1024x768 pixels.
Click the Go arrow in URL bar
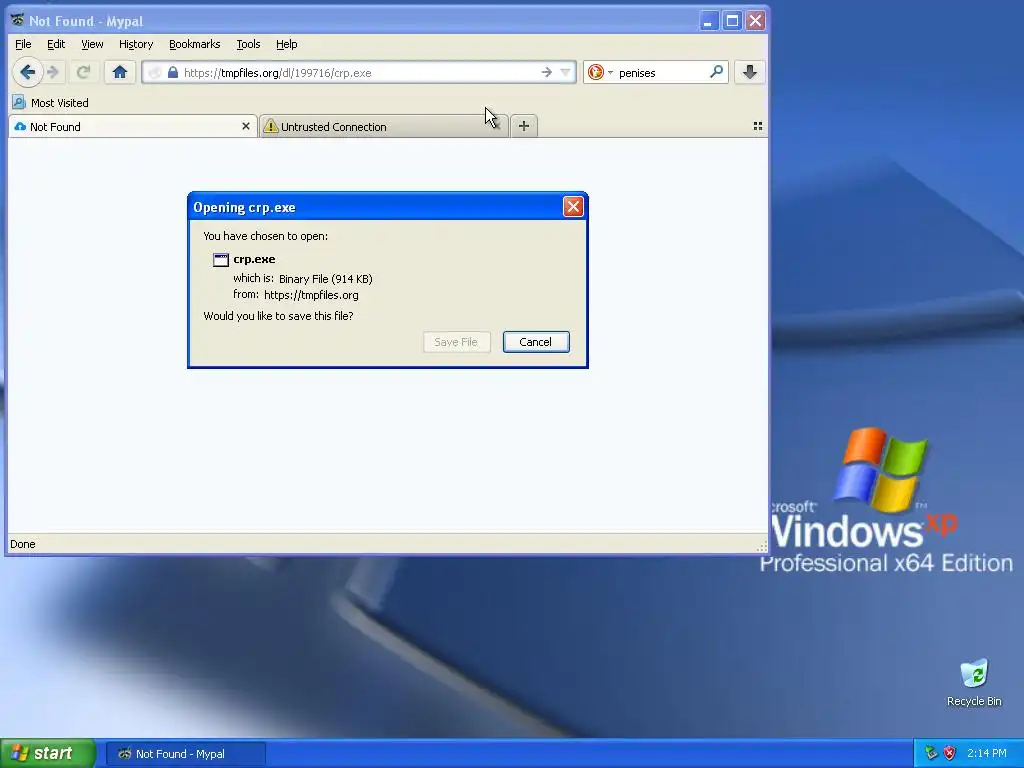pyautogui.click(x=547, y=72)
